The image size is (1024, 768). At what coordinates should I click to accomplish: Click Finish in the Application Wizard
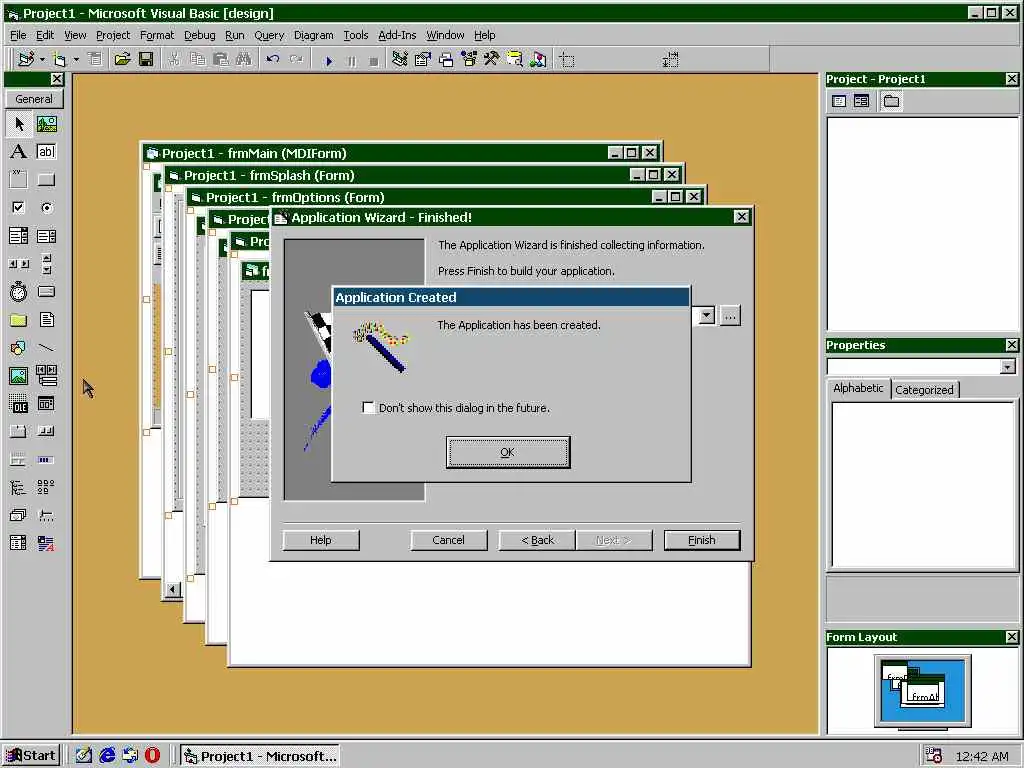click(x=702, y=540)
